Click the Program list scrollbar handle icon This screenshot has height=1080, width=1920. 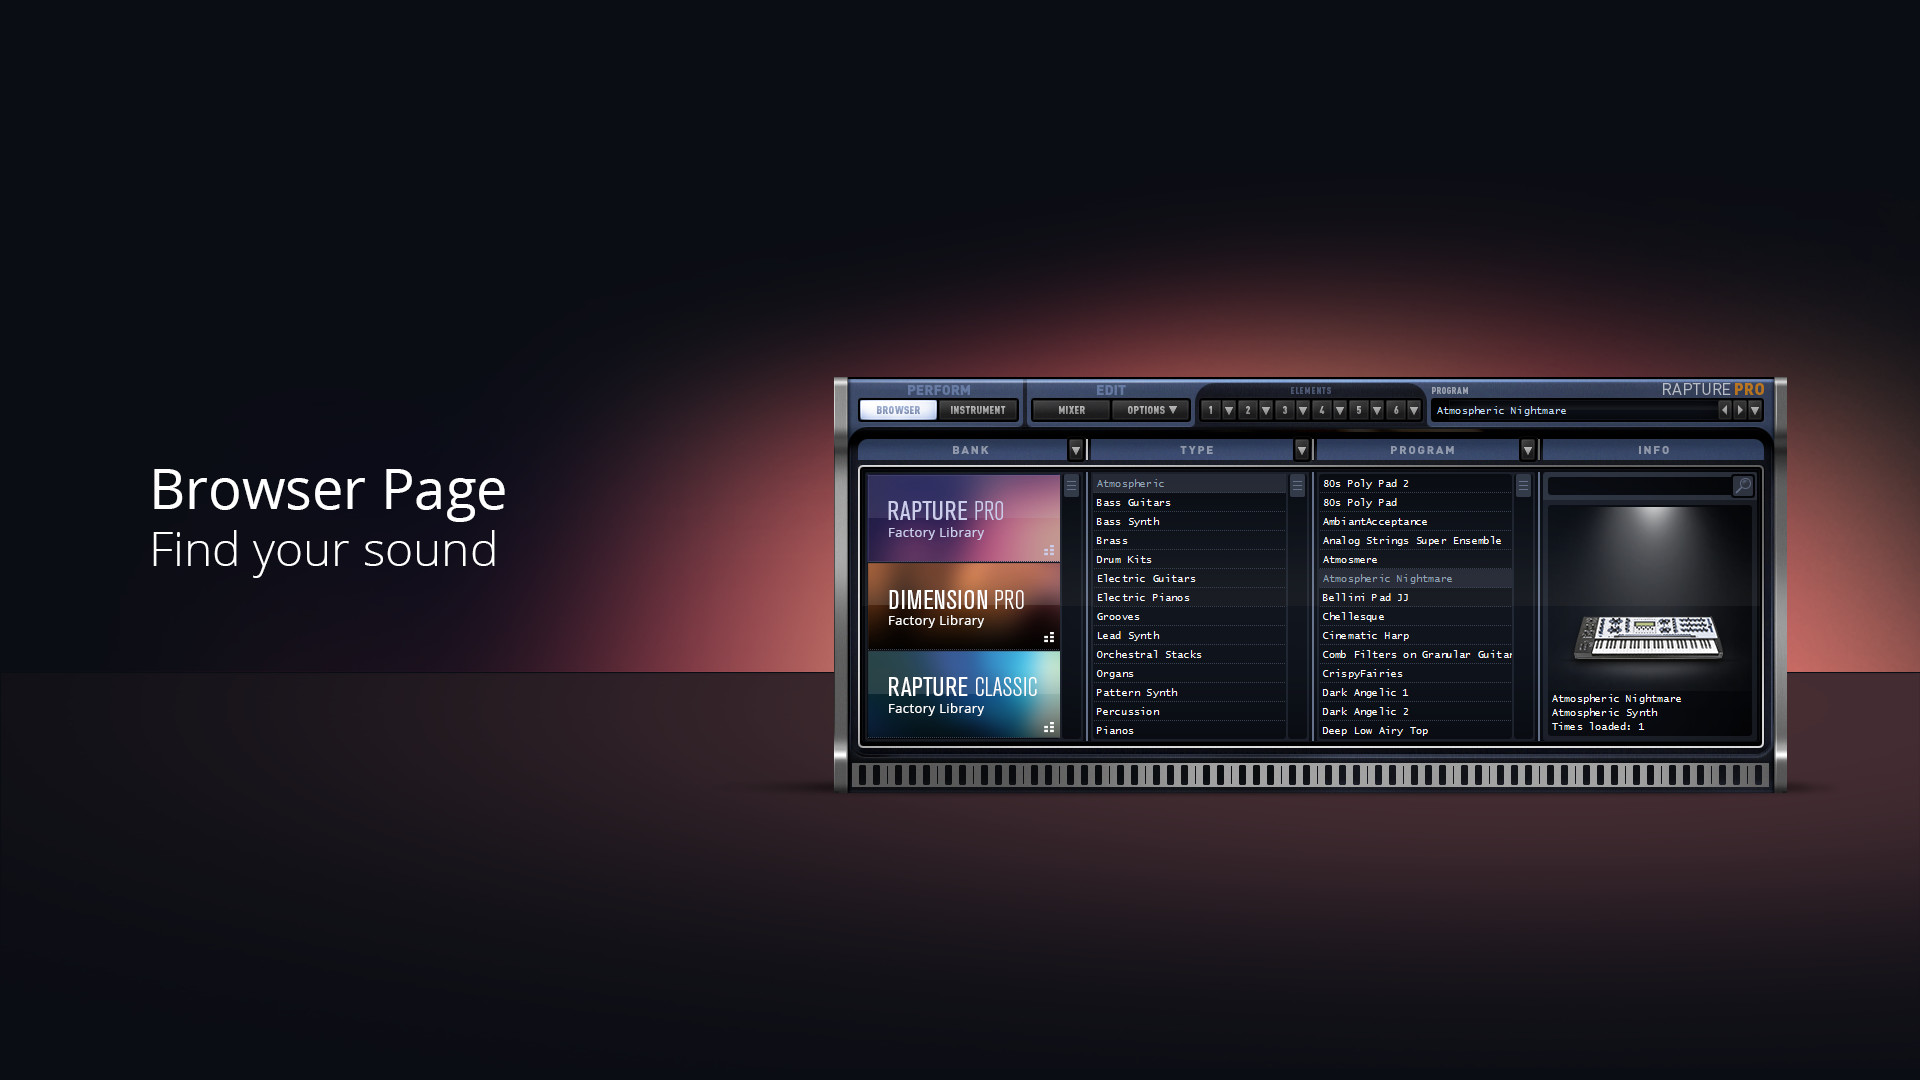[x=1523, y=485]
